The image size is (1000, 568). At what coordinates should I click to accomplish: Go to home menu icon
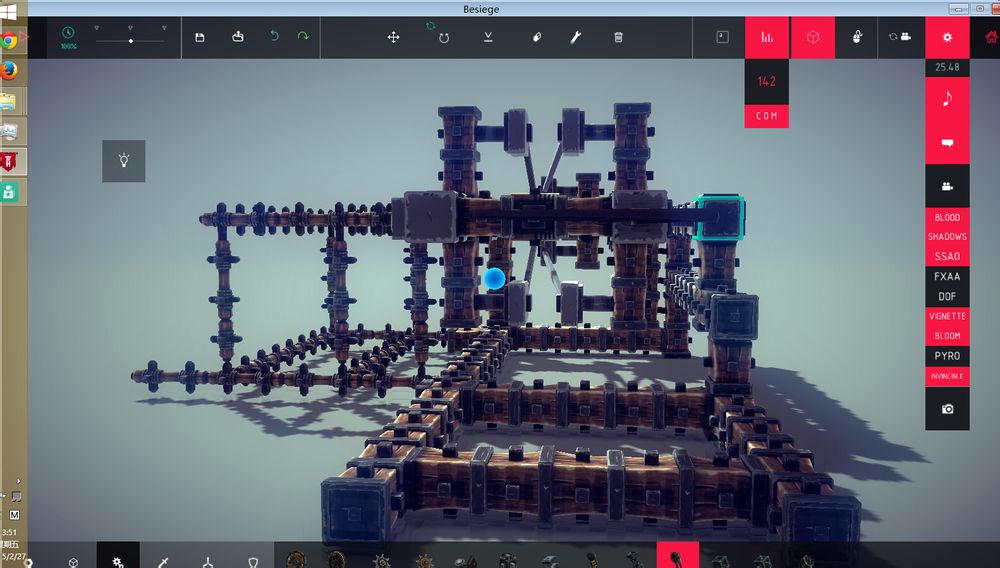point(990,37)
